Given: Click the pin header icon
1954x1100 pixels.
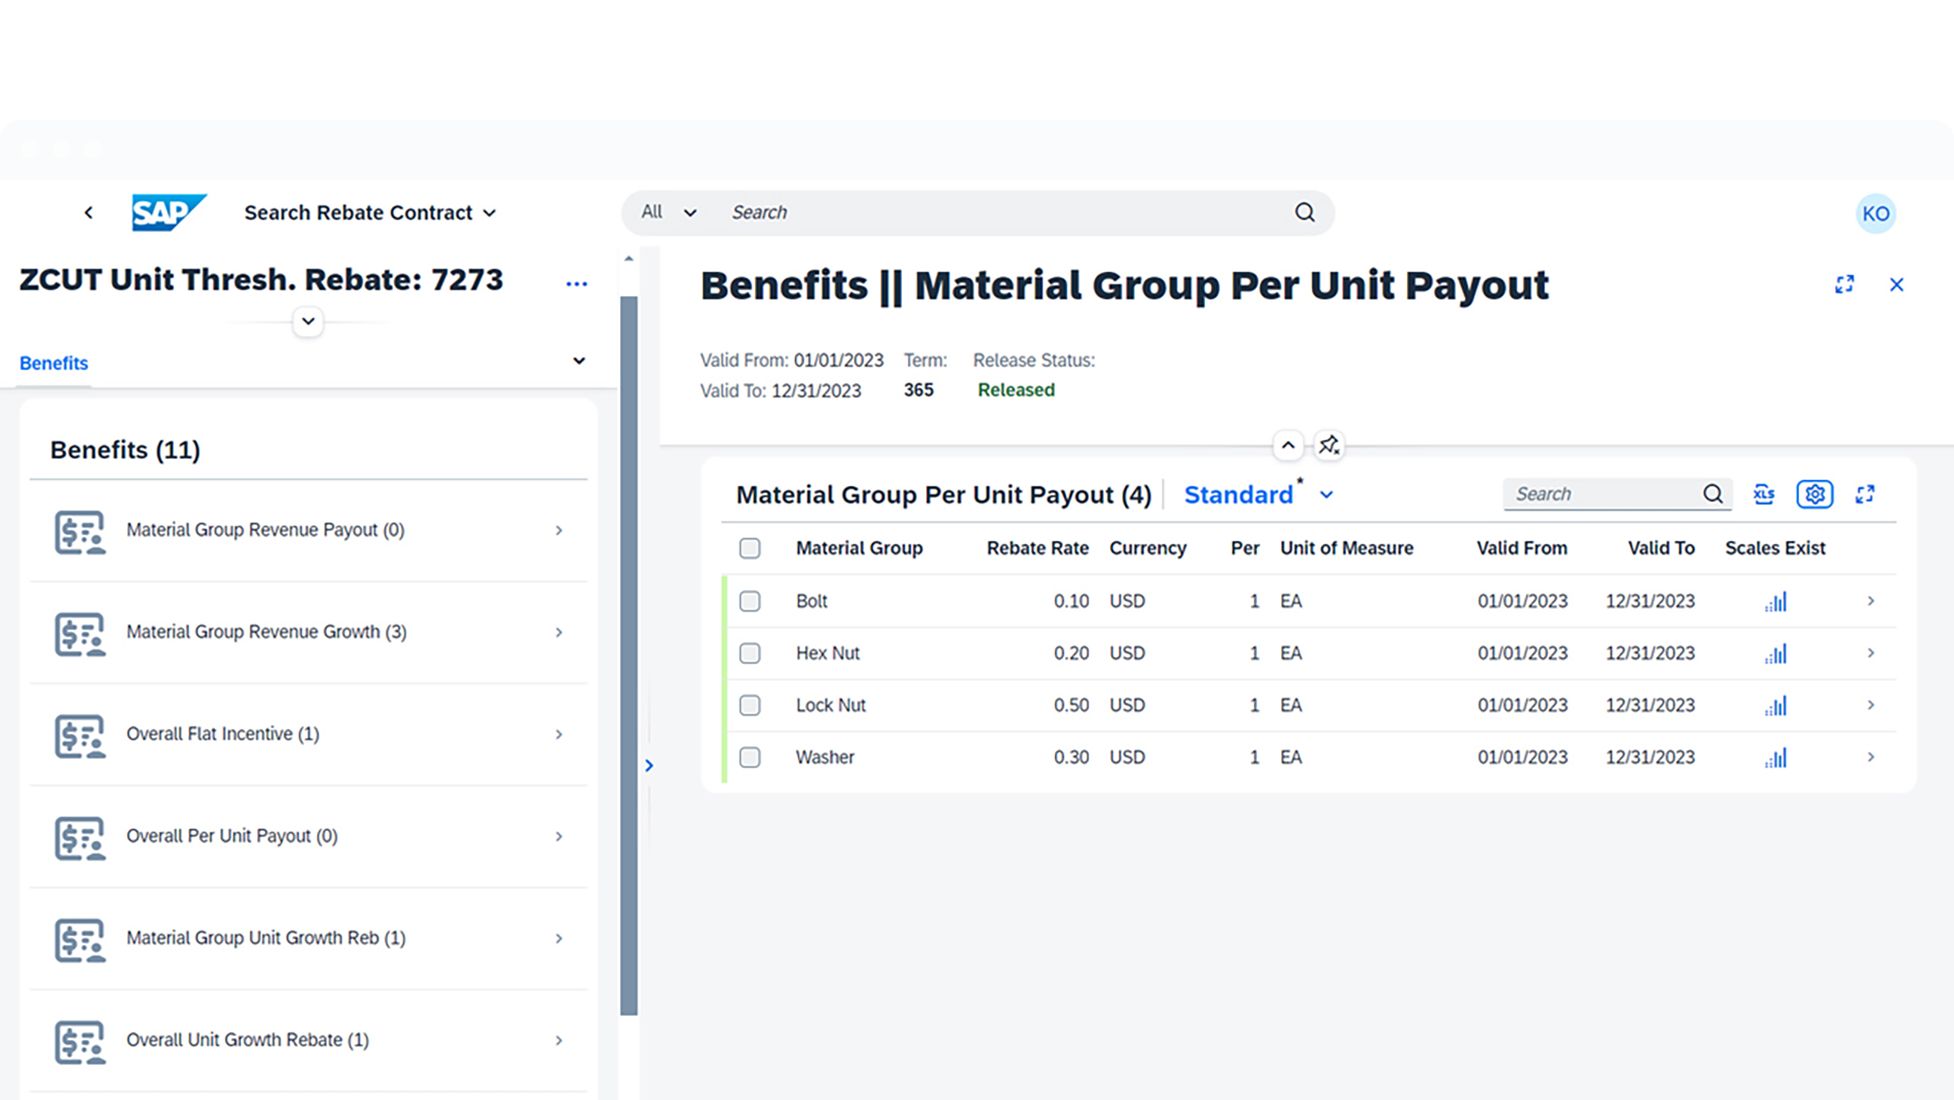Looking at the screenshot, I should [1329, 445].
